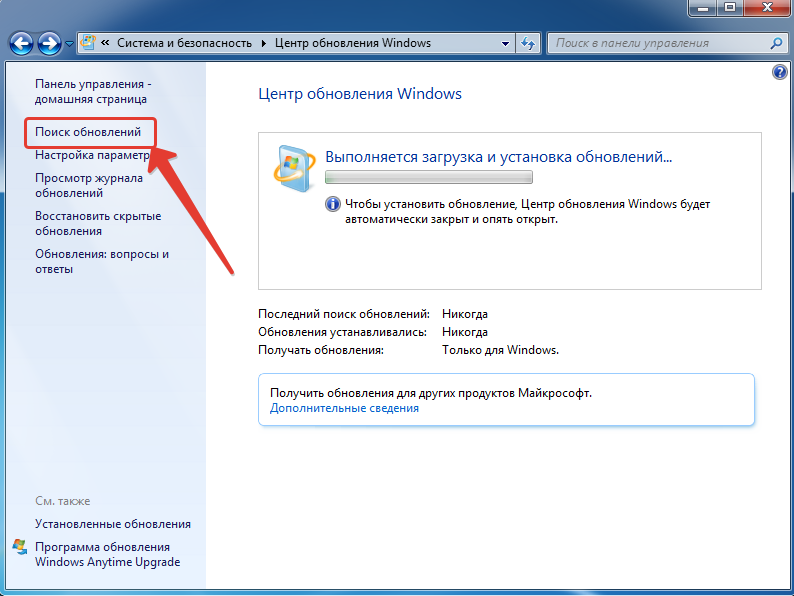Open Установленные обновления link

113,524
